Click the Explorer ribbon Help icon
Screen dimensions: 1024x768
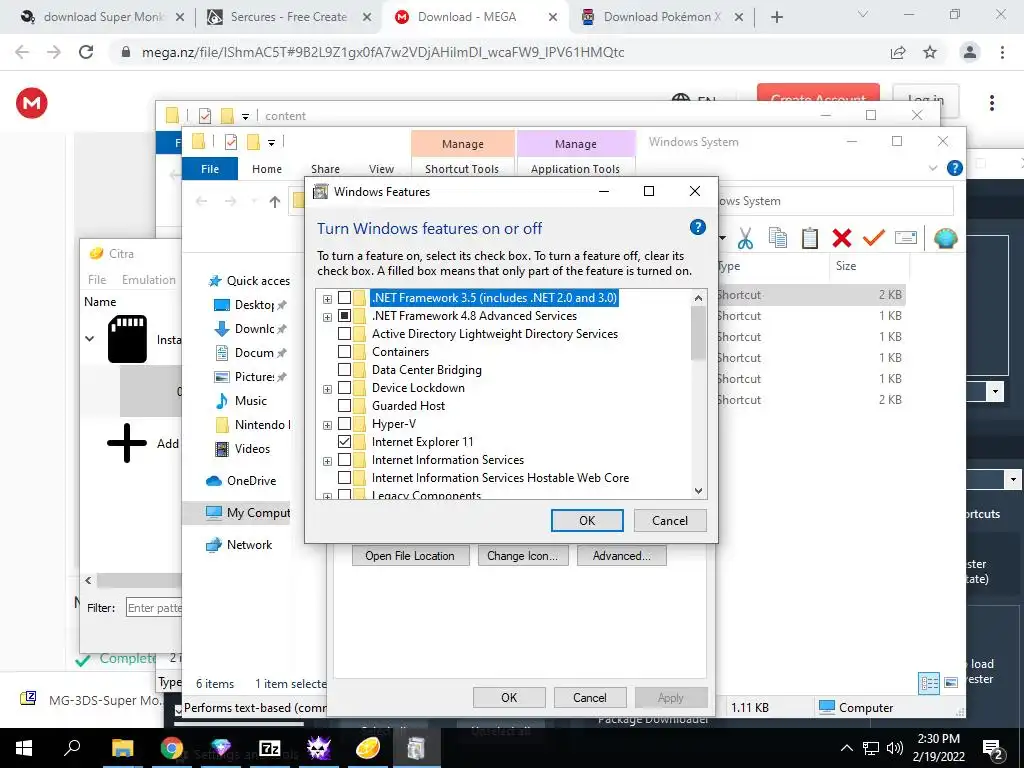954,168
